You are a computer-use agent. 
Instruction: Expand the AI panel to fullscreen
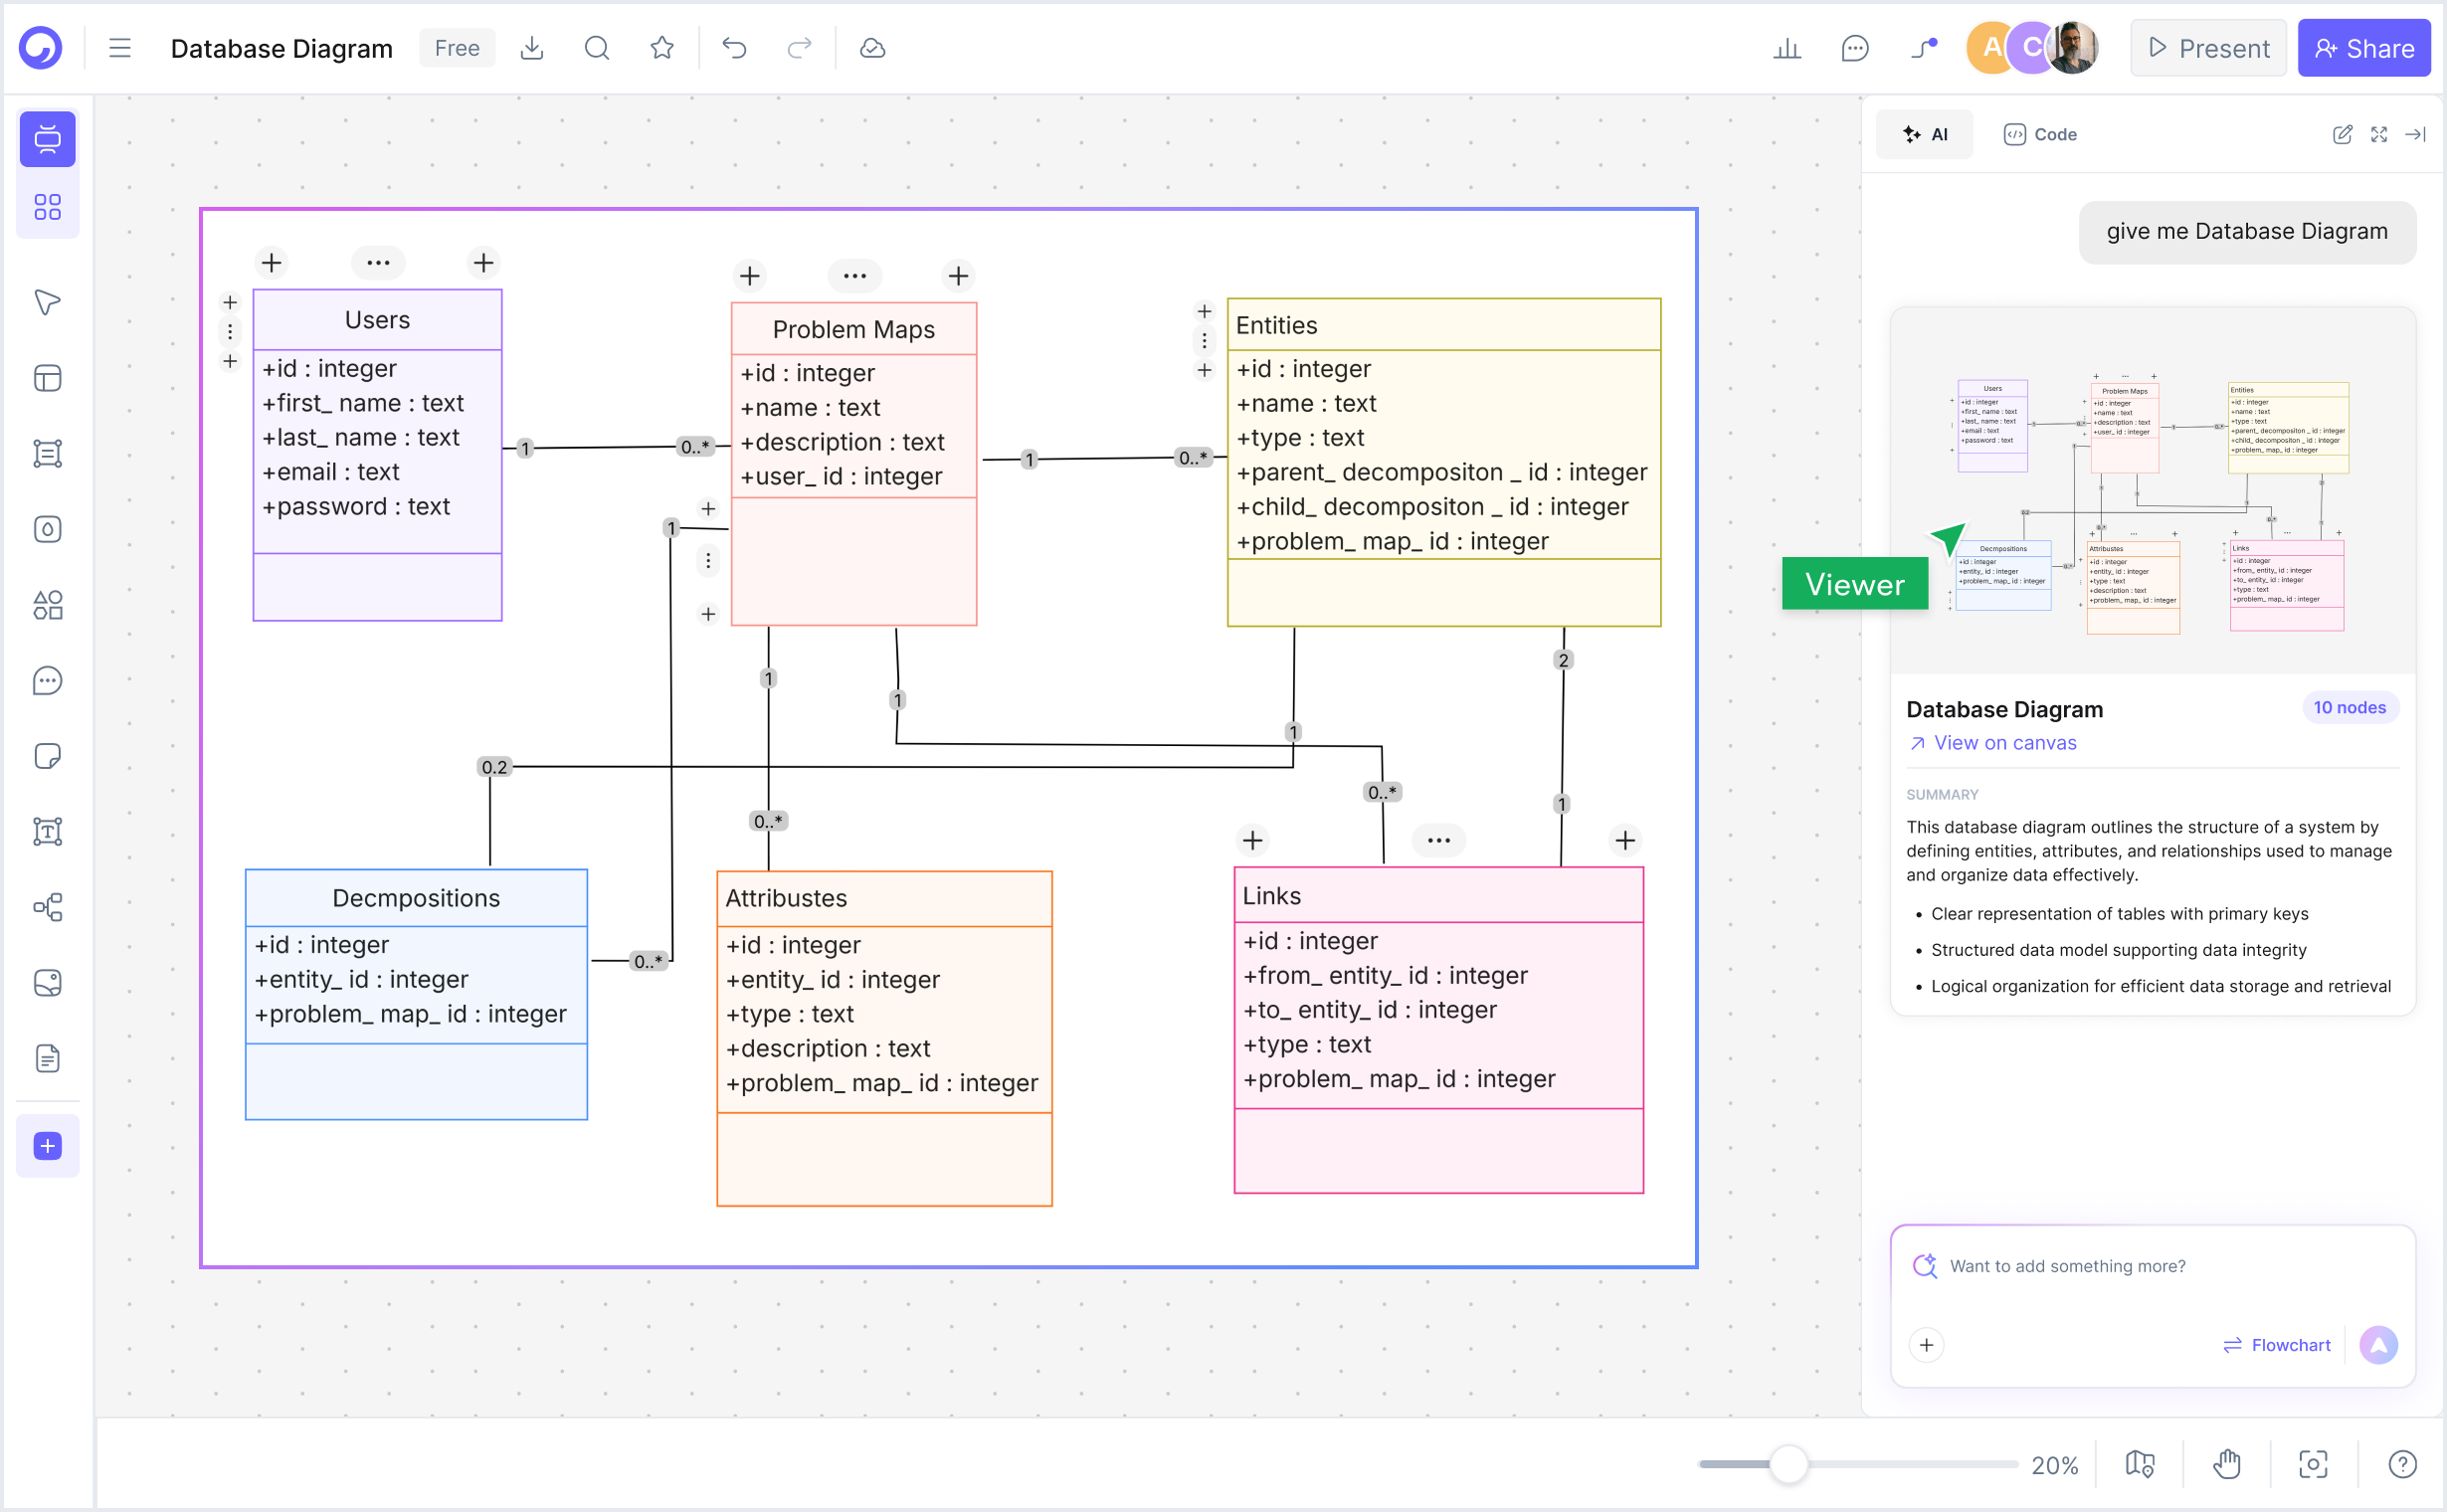click(2379, 134)
